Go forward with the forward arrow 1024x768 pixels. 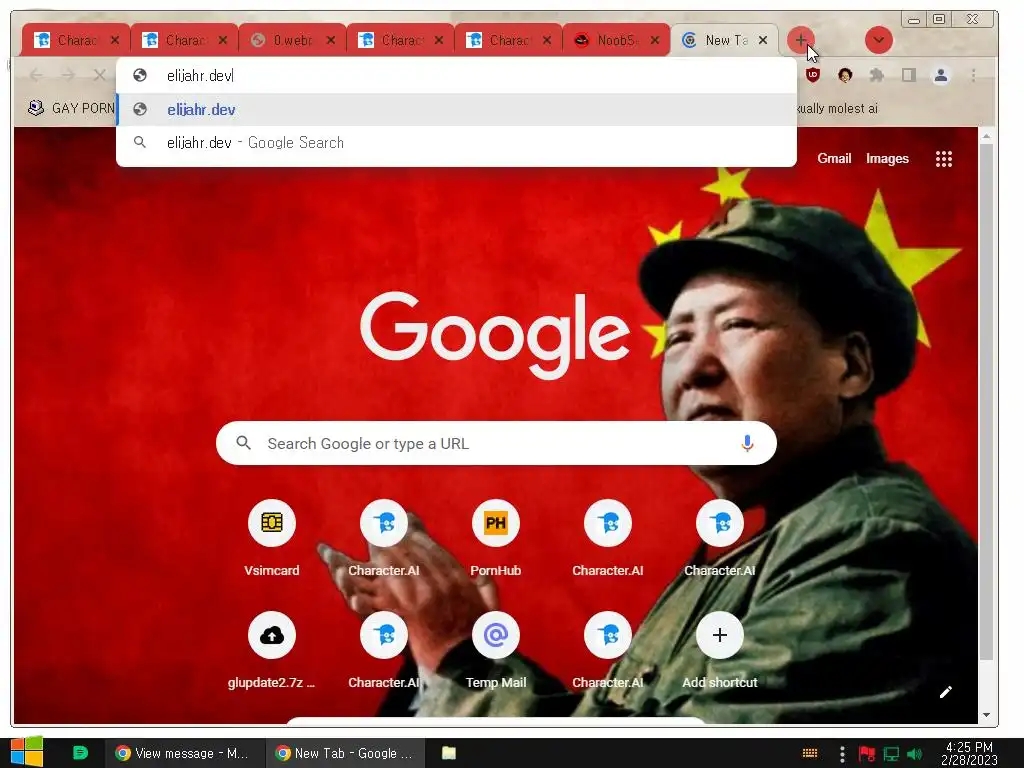tap(68, 75)
